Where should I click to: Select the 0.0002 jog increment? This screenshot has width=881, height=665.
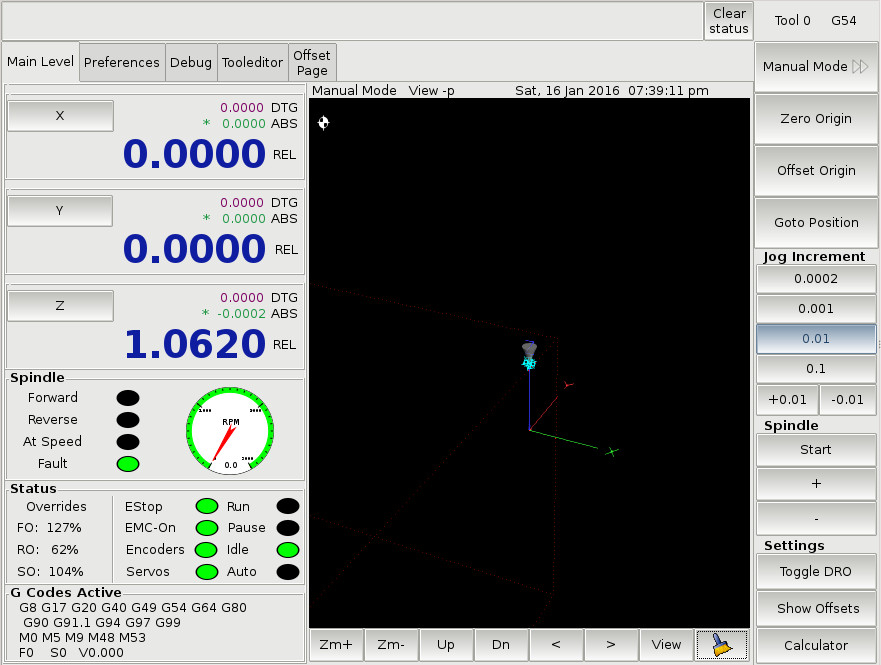(816, 279)
